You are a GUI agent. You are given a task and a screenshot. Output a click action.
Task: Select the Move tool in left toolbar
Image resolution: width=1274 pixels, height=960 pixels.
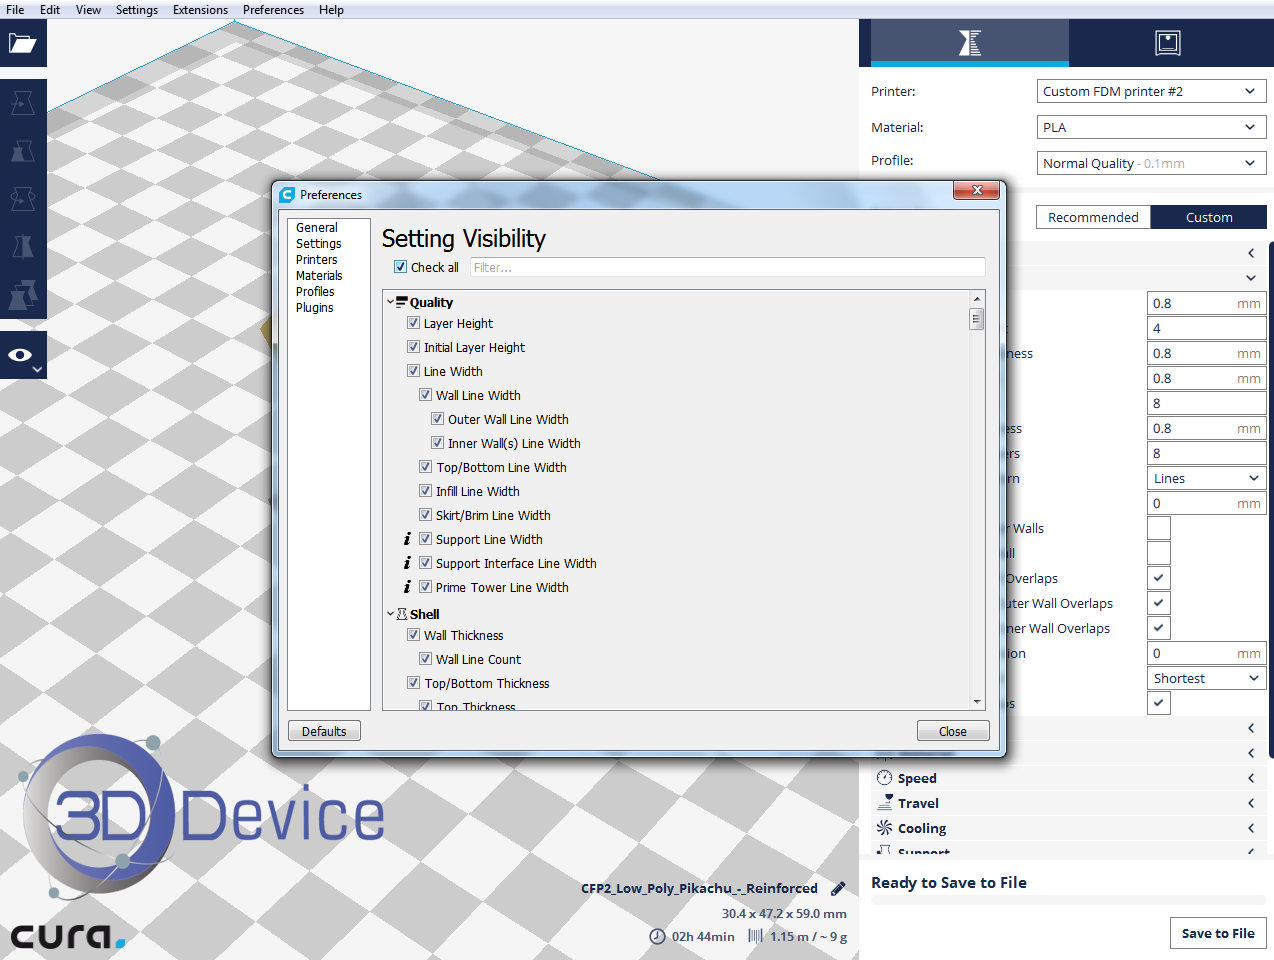pos(22,102)
